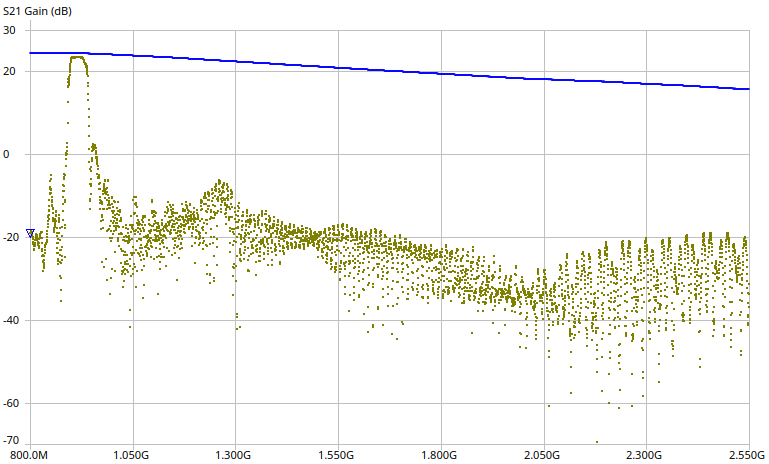769x464 pixels.
Task: Click the -40 y-axis label
Action: click(x=9, y=320)
